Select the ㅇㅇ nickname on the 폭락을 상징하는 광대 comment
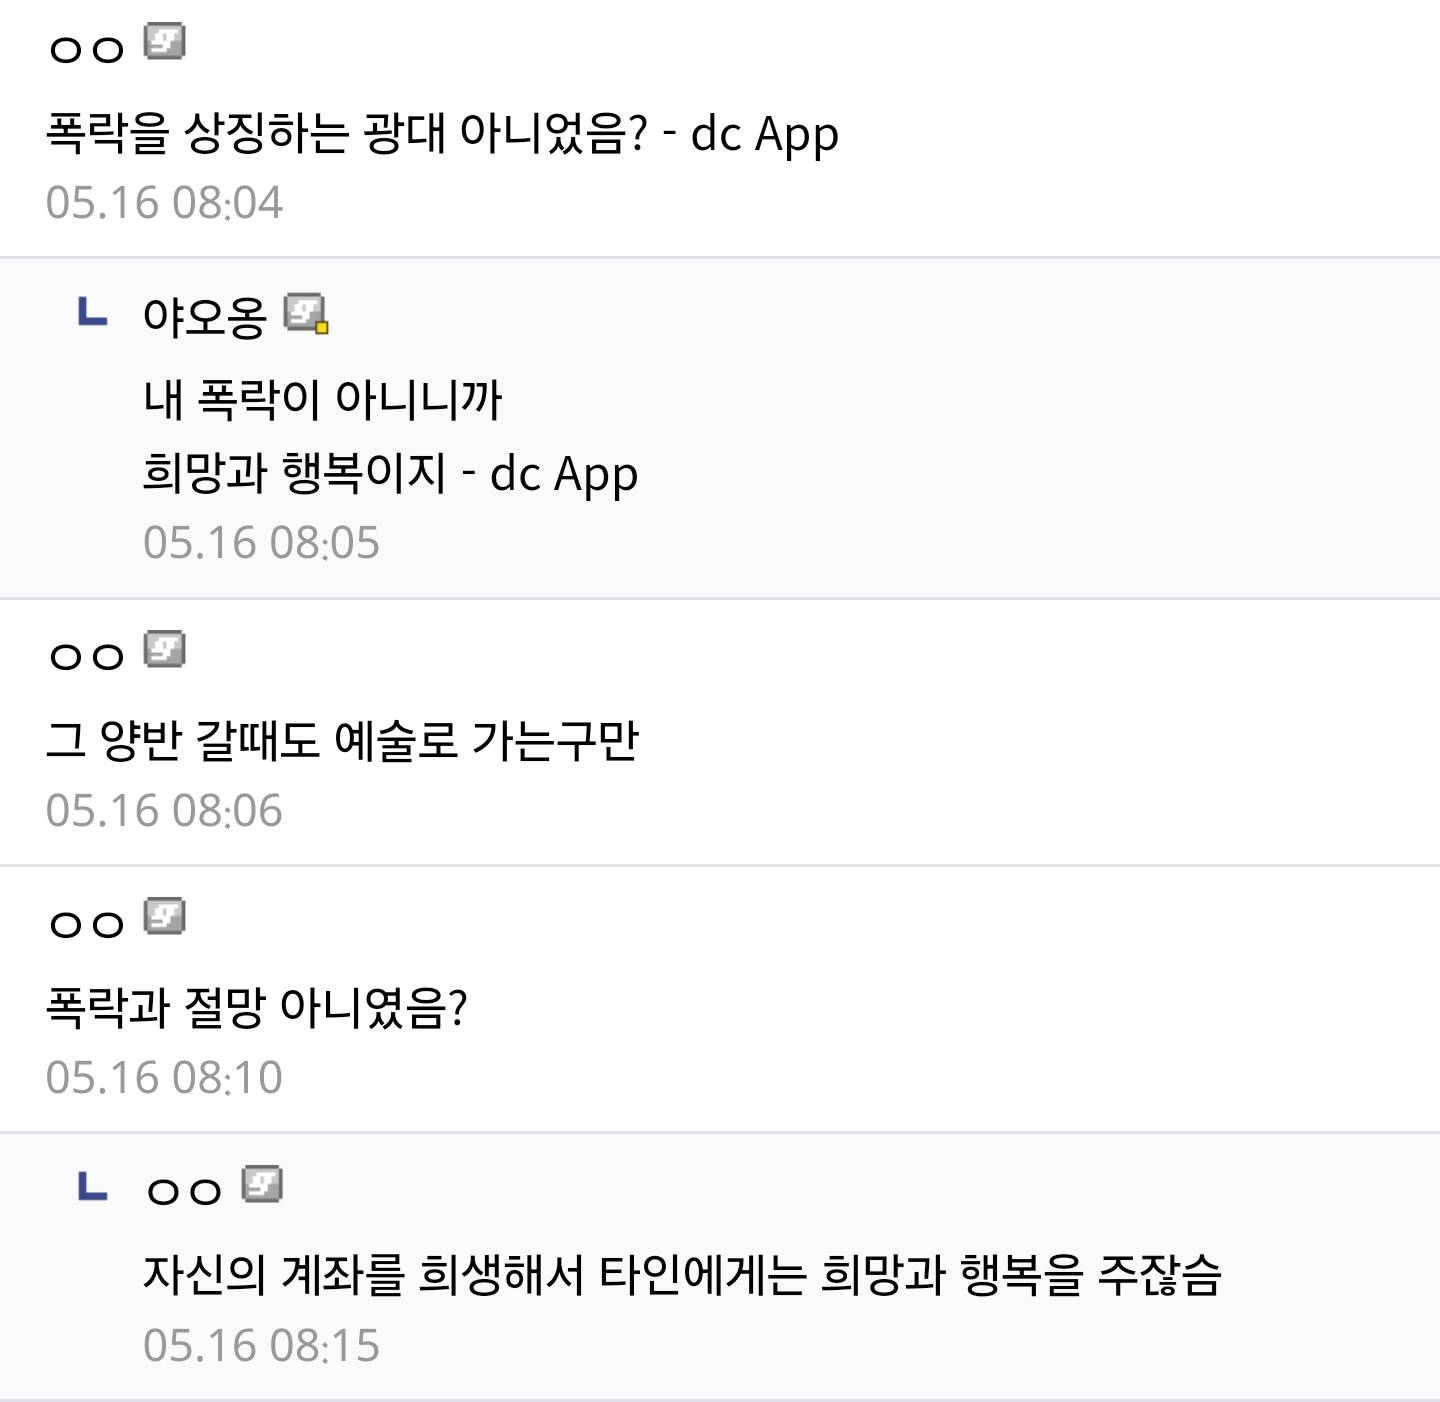The image size is (1440, 1402). click(87, 49)
